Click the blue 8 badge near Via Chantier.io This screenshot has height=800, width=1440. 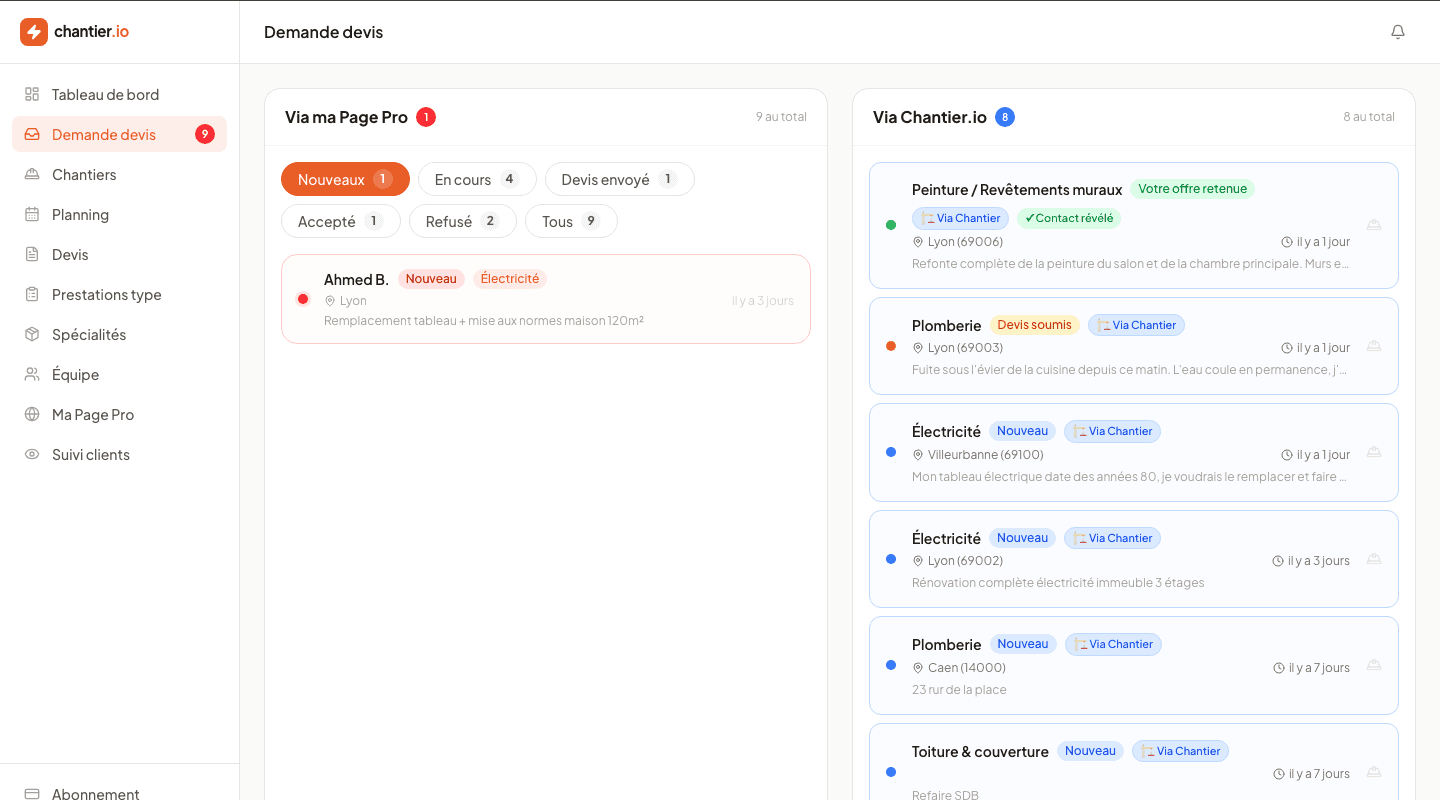pyautogui.click(x=1005, y=117)
